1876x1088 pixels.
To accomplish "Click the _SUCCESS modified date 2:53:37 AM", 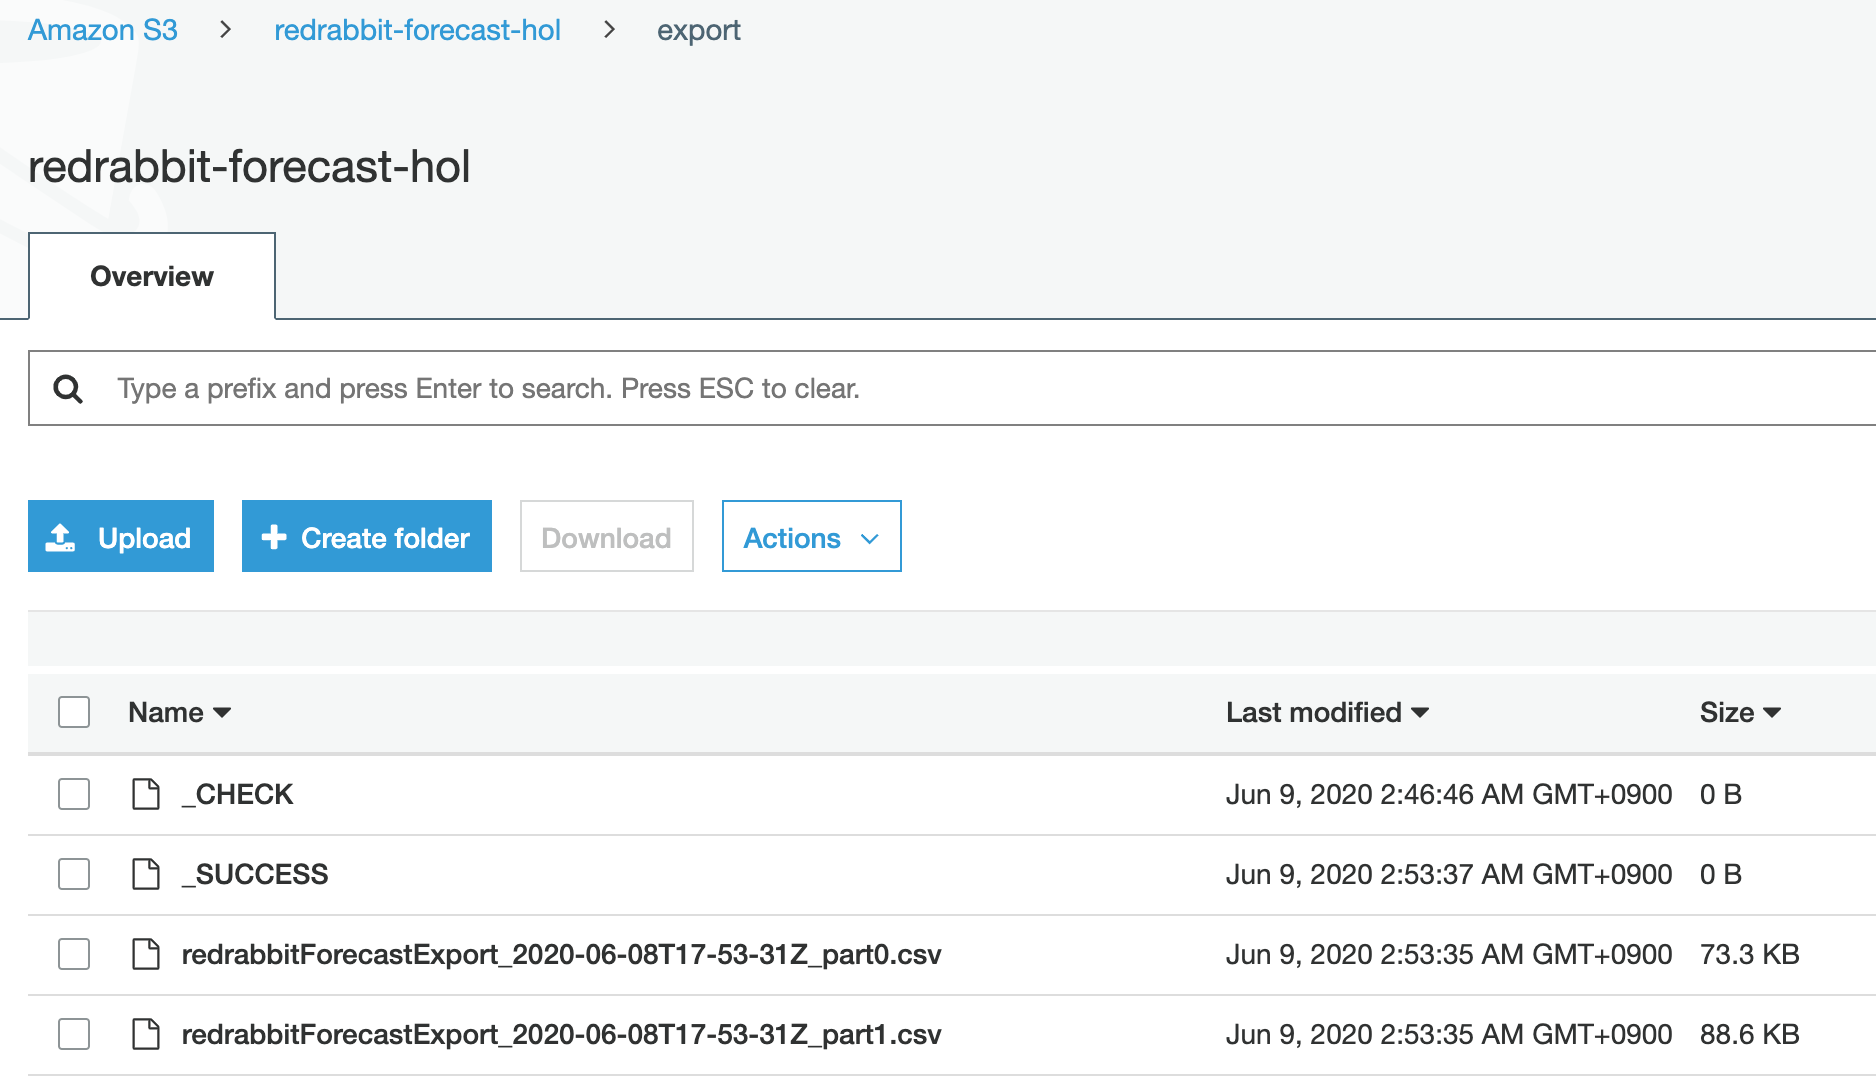I will (x=1449, y=874).
